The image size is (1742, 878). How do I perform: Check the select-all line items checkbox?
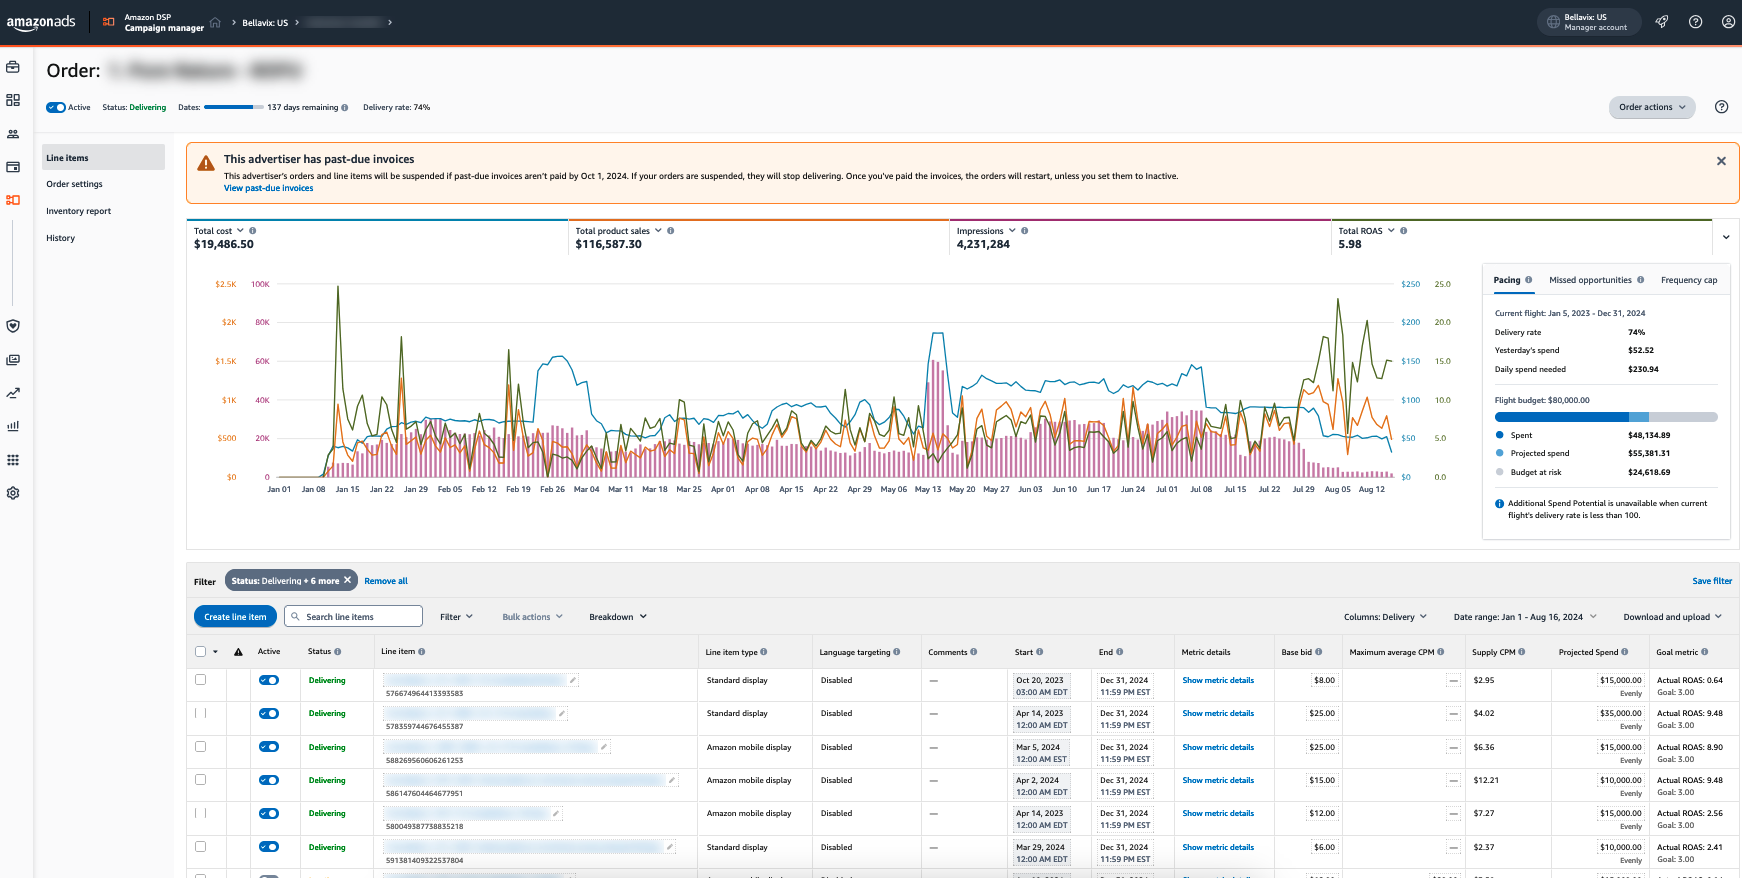(201, 652)
